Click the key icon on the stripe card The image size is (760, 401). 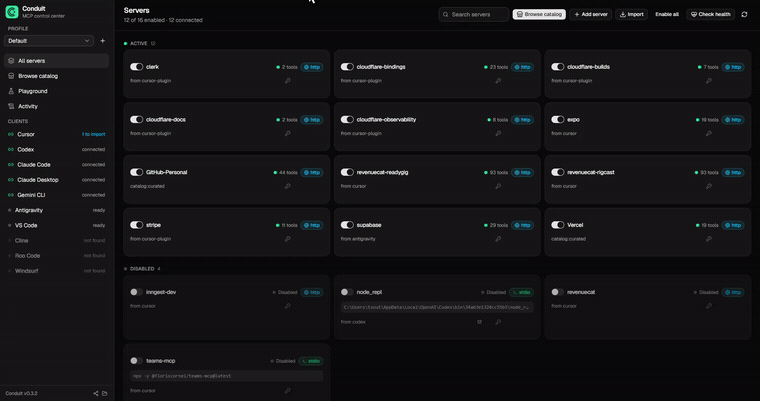click(288, 239)
